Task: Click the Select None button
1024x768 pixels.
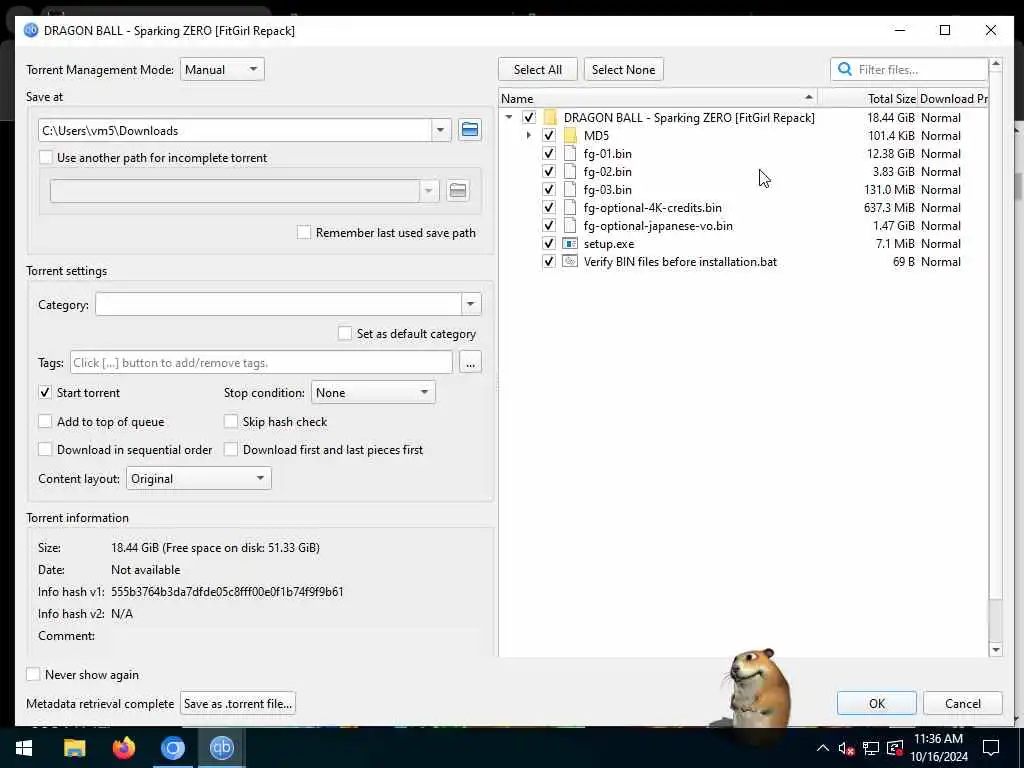Action: pos(623,69)
